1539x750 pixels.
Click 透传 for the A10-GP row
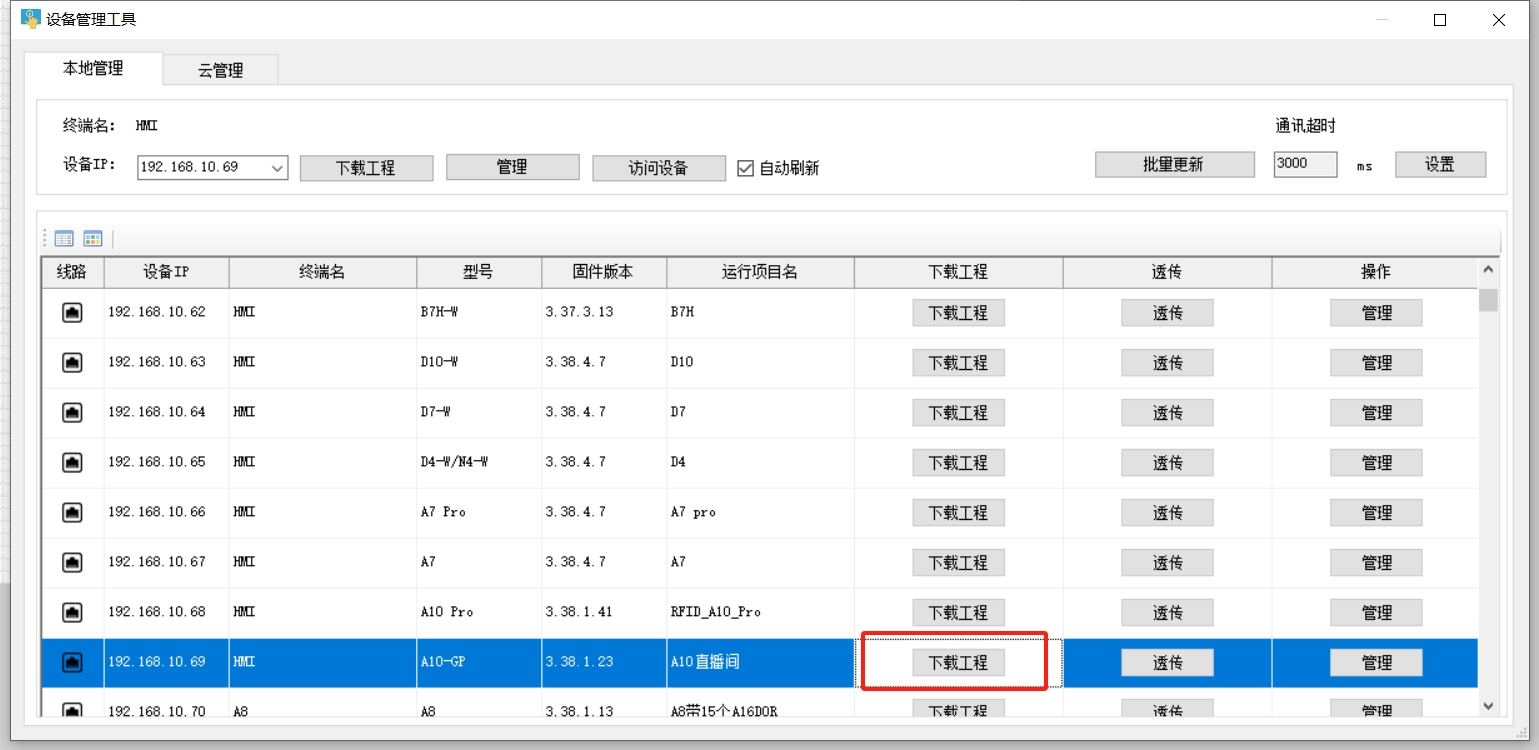point(1167,663)
